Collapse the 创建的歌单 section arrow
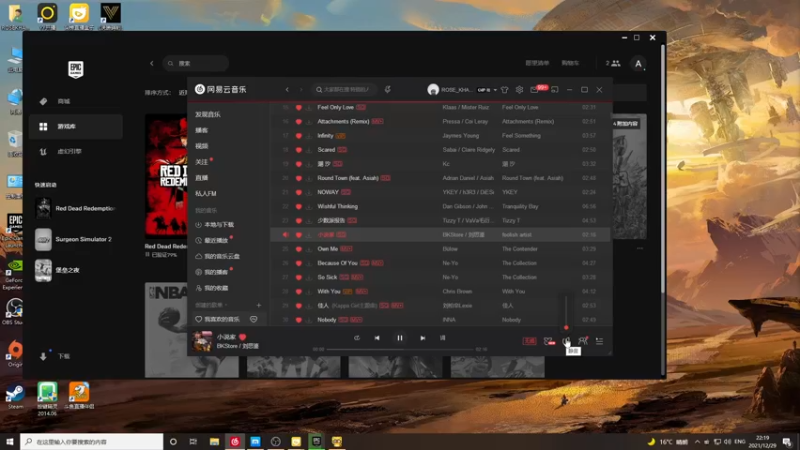 click(226, 305)
